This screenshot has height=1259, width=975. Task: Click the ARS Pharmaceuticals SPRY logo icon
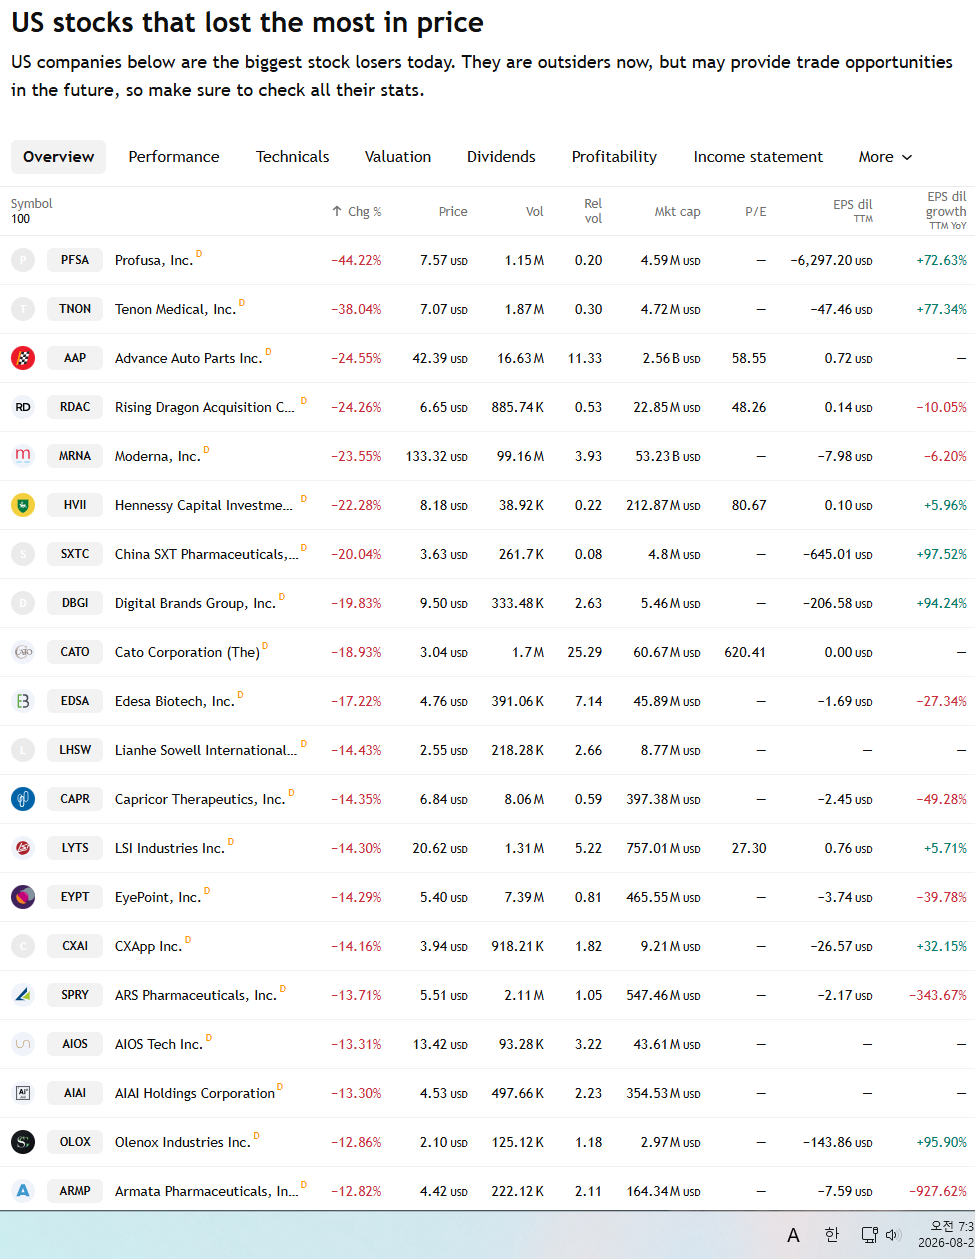pos(23,995)
